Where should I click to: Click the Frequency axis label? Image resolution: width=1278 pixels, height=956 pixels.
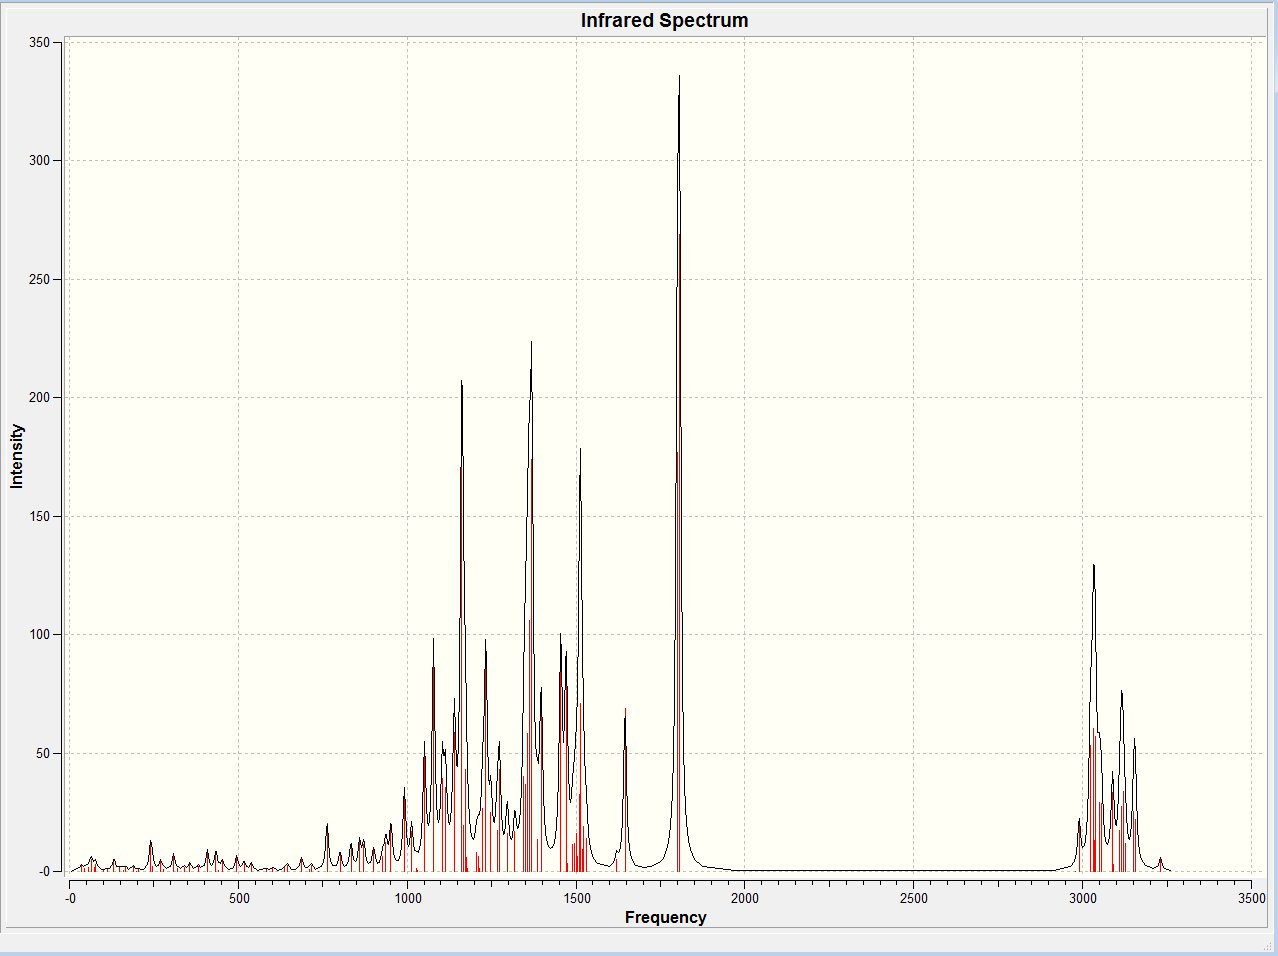point(665,917)
